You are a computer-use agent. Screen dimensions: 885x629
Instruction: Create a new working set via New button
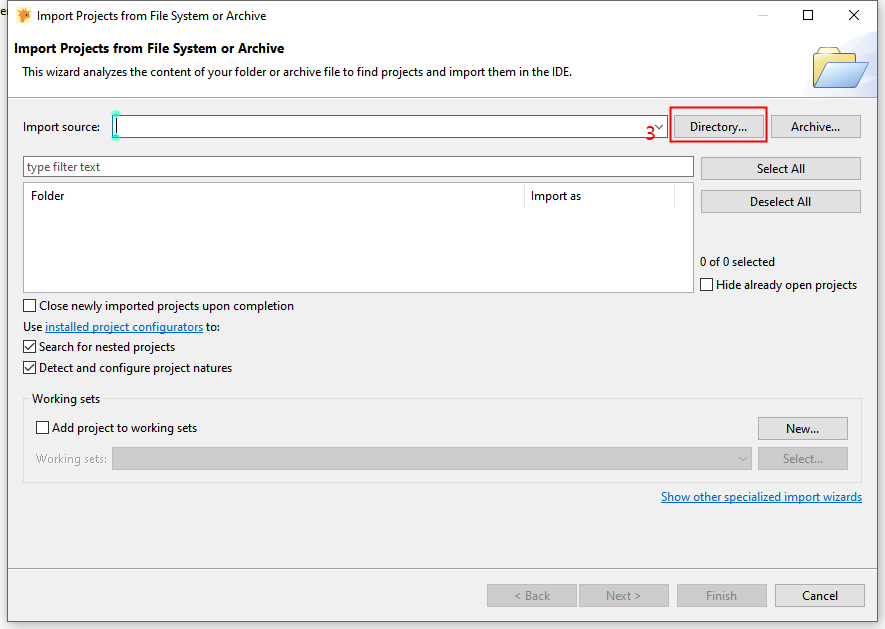click(802, 428)
